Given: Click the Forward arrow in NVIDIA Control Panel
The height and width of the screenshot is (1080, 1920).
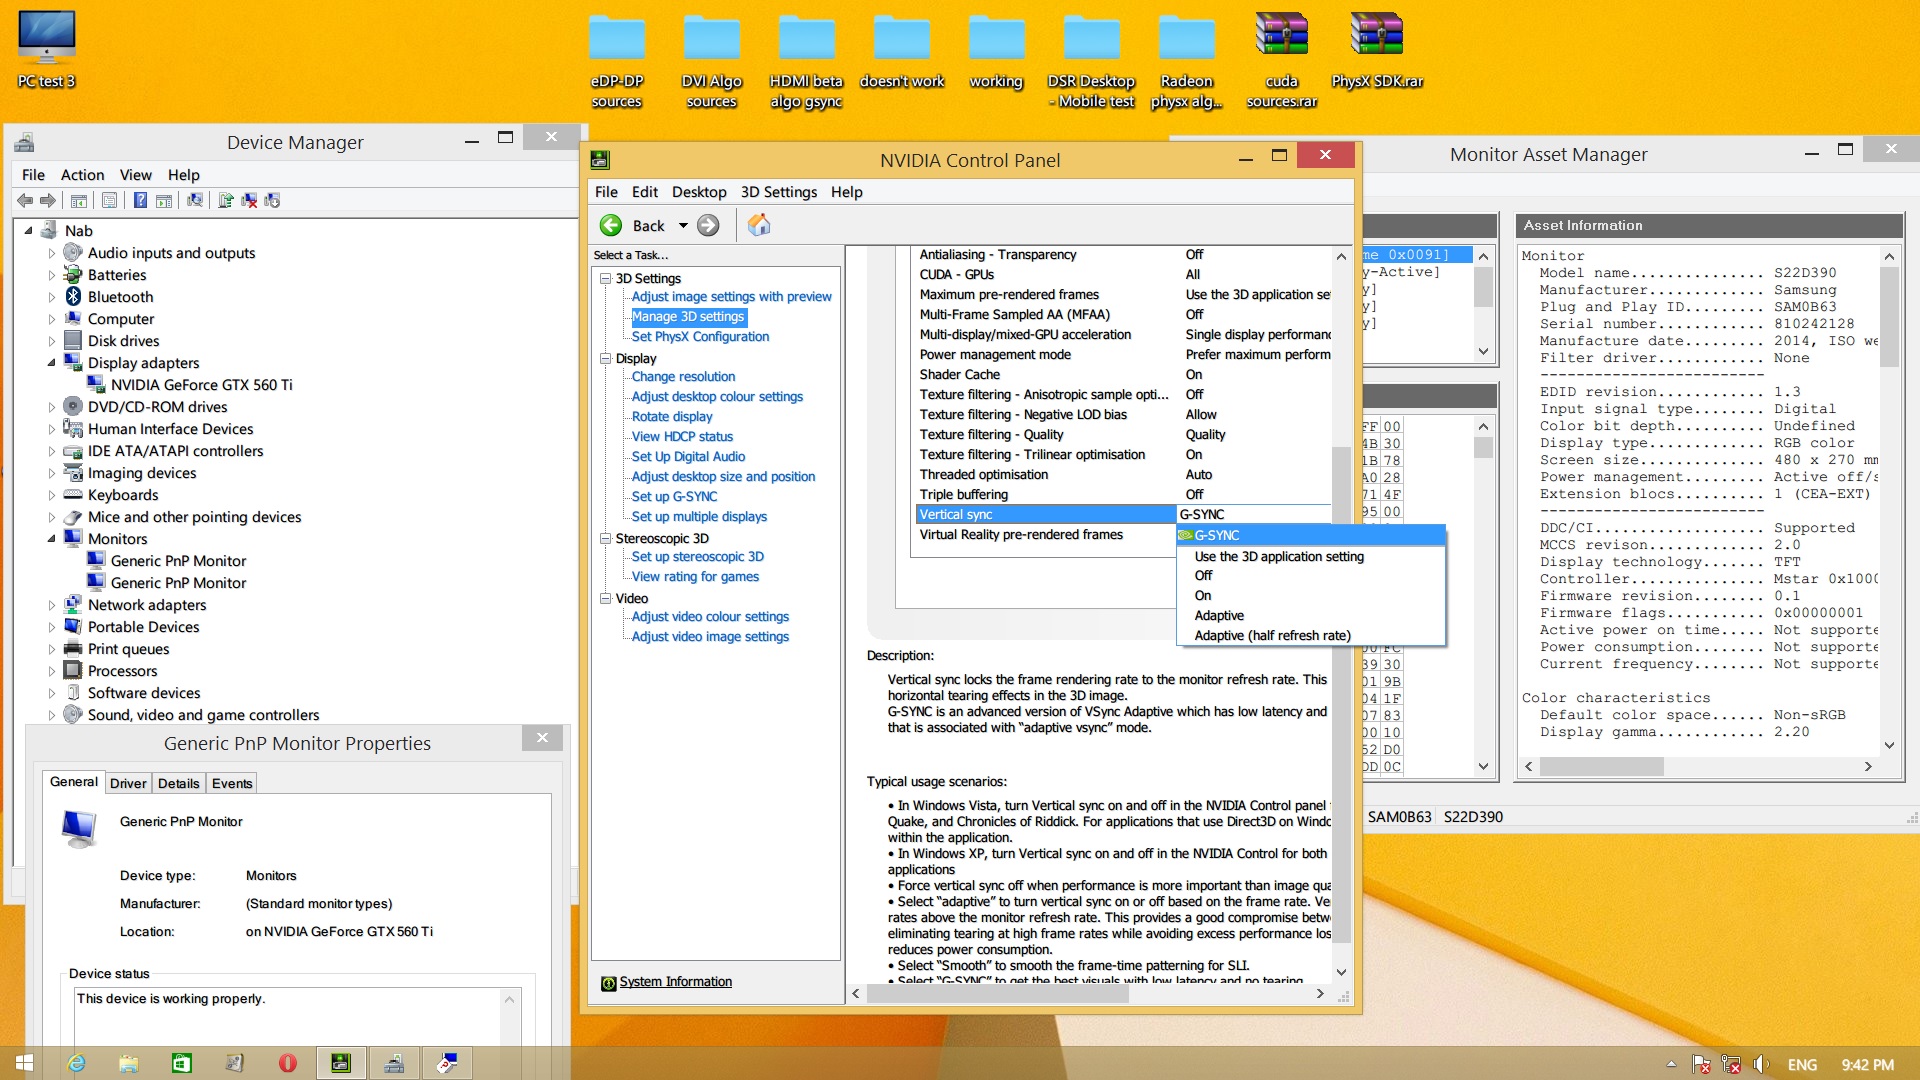Looking at the screenshot, I should pos(708,226).
